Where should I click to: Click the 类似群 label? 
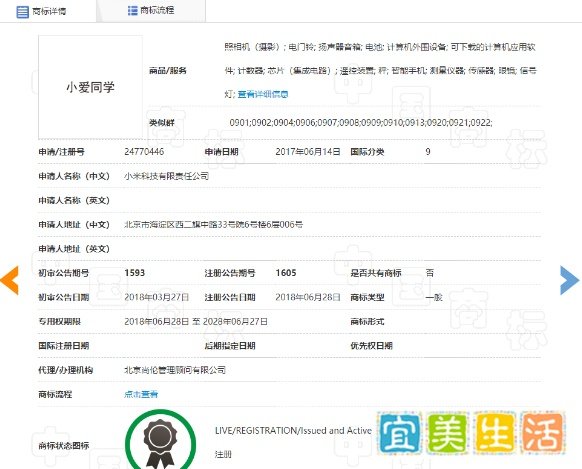pyautogui.click(x=161, y=122)
